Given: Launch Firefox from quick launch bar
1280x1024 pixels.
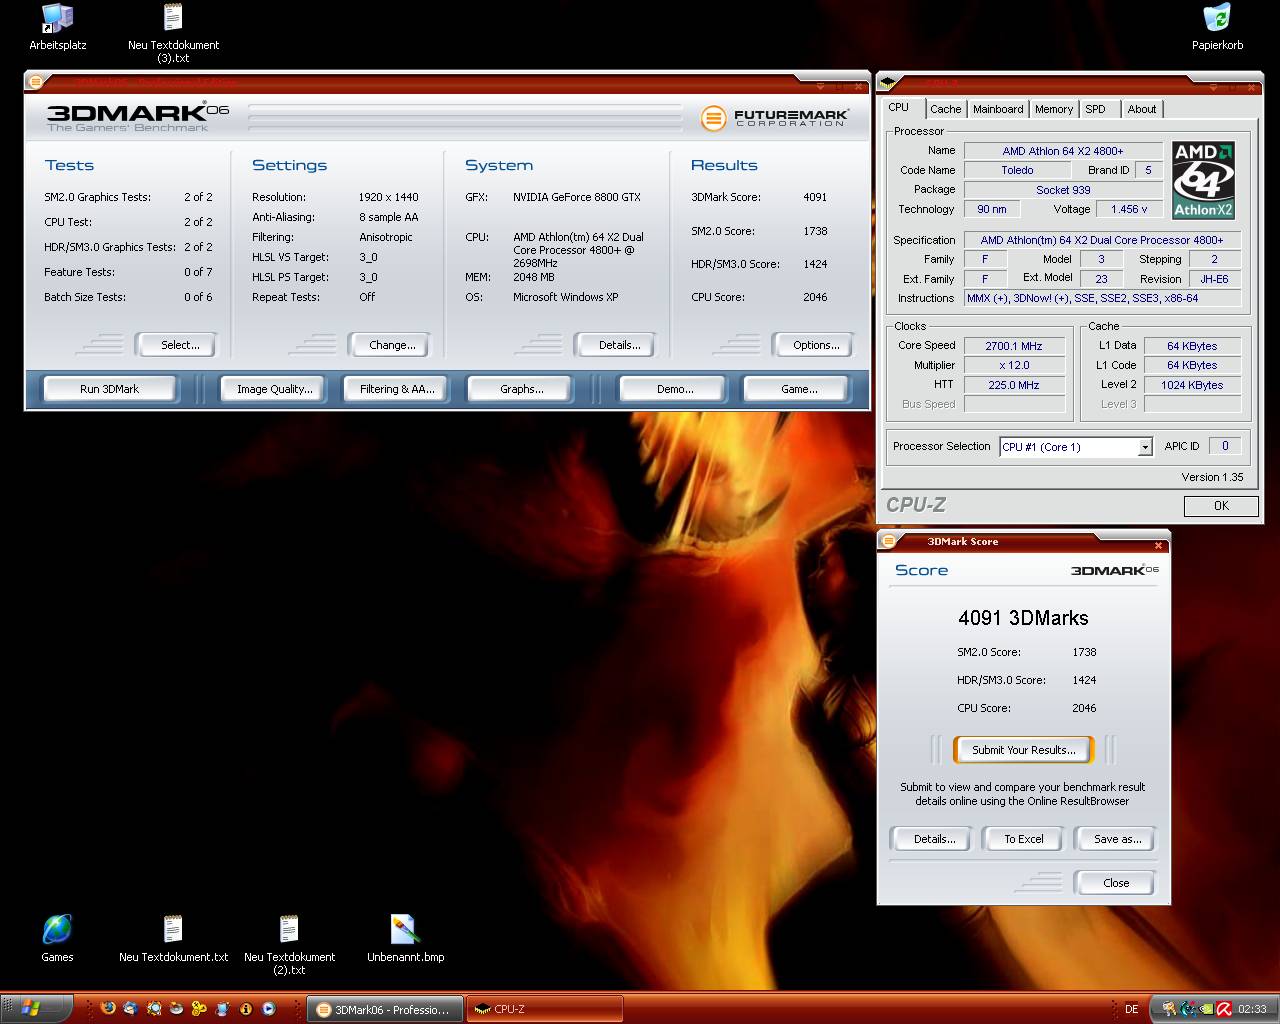Looking at the screenshot, I should pos(108,1009).
